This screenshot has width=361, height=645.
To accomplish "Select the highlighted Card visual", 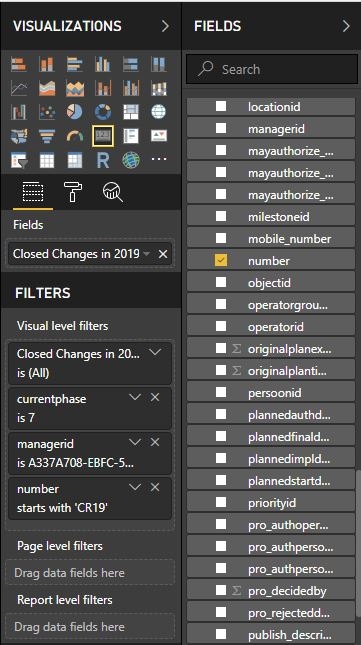I will (102, 136).
